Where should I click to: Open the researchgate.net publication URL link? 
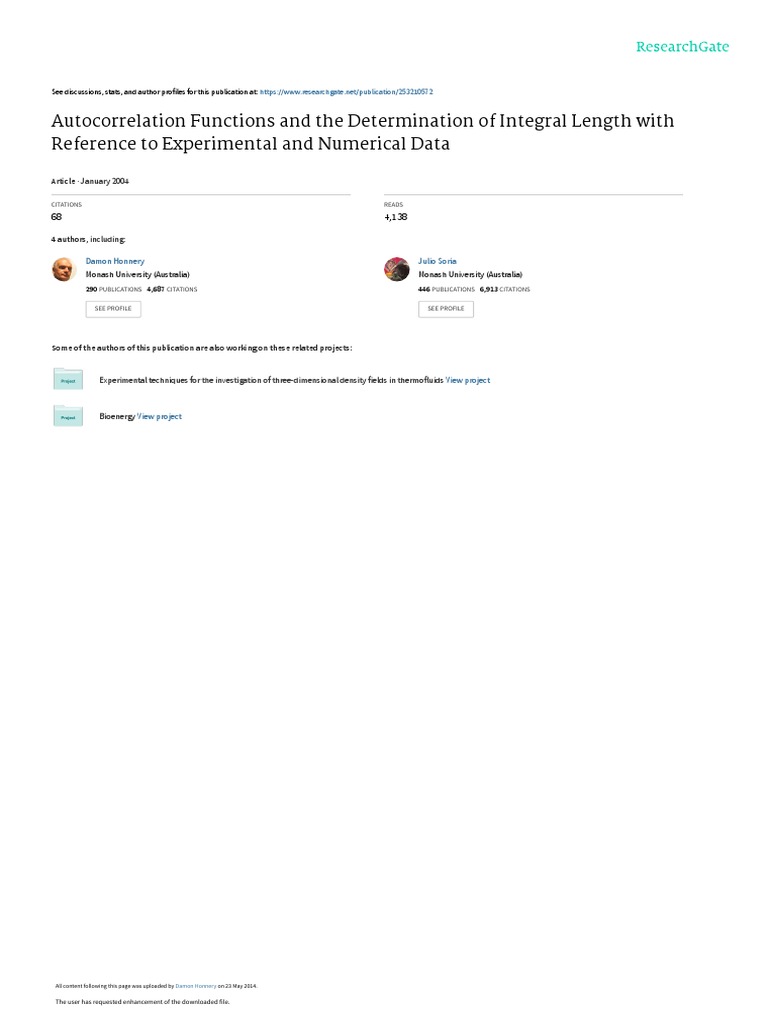point(346,91)
